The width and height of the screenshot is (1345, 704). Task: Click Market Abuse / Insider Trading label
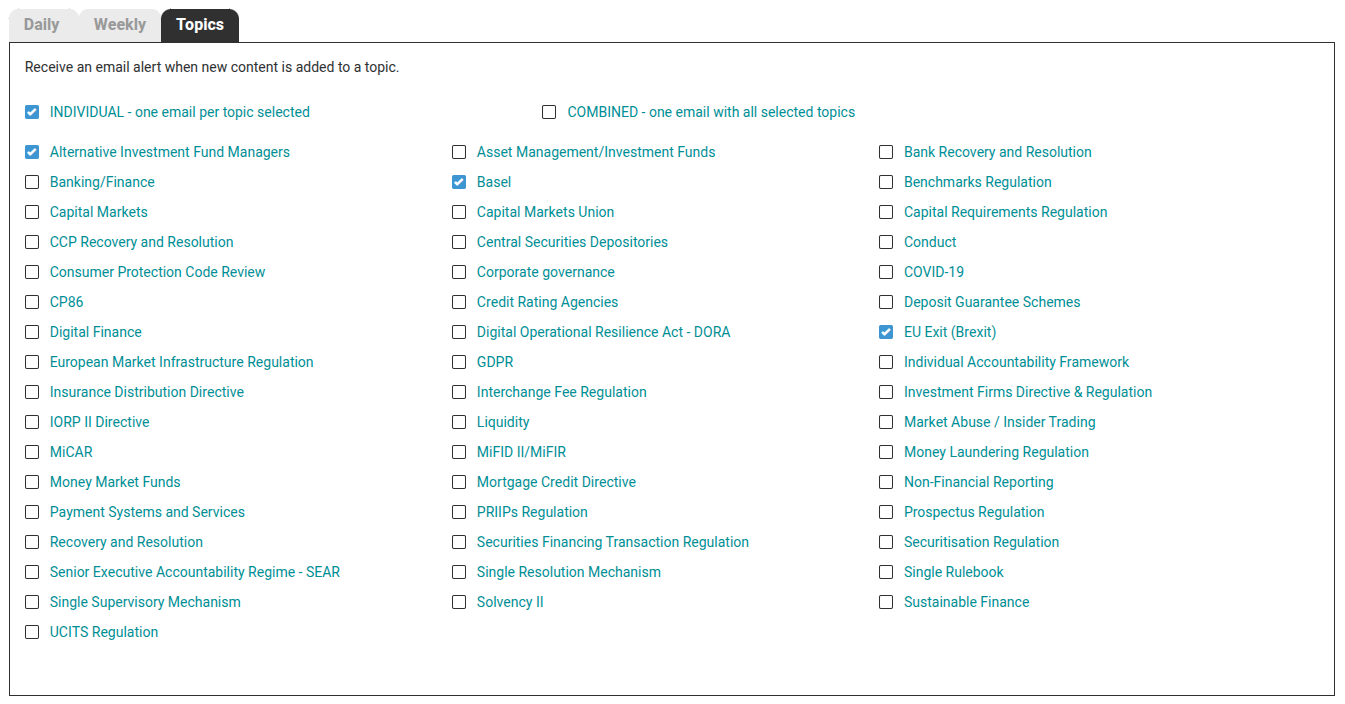(x=1000, y=422)
